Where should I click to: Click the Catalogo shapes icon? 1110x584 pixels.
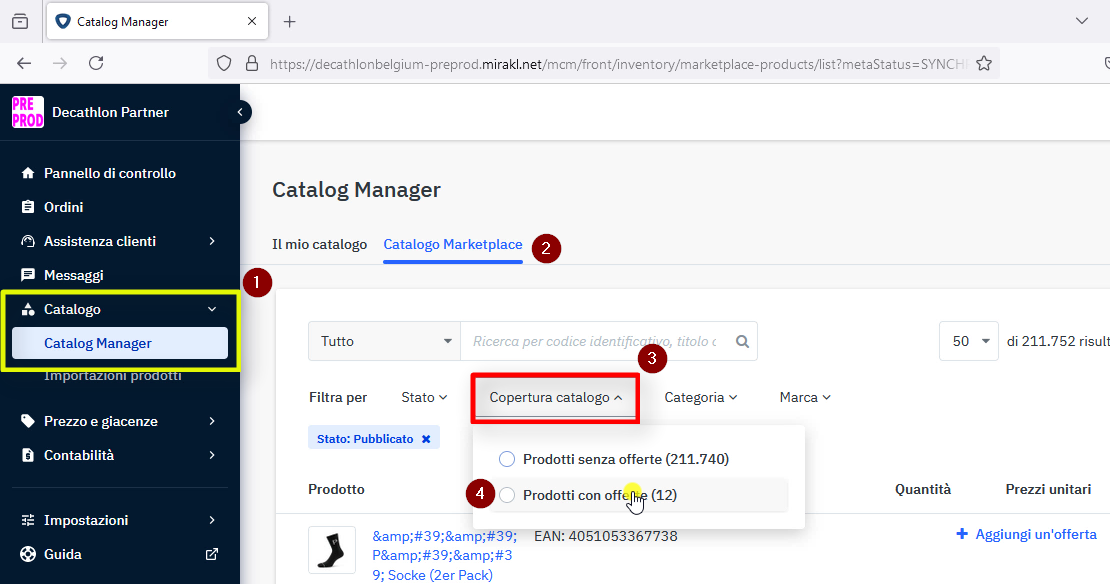(28, 309)
